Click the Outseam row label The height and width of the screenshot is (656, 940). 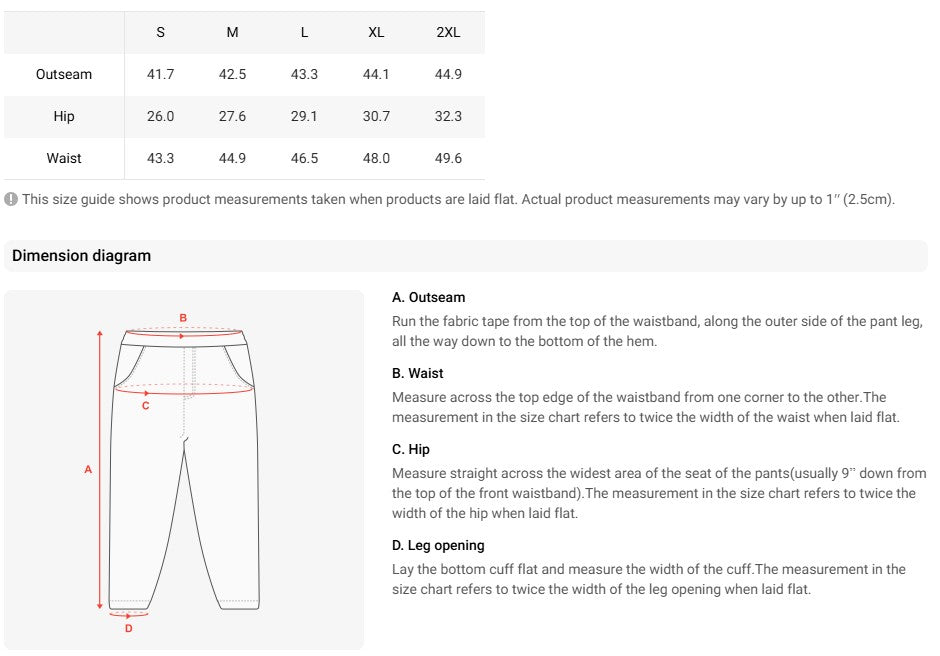pos(64,74)
